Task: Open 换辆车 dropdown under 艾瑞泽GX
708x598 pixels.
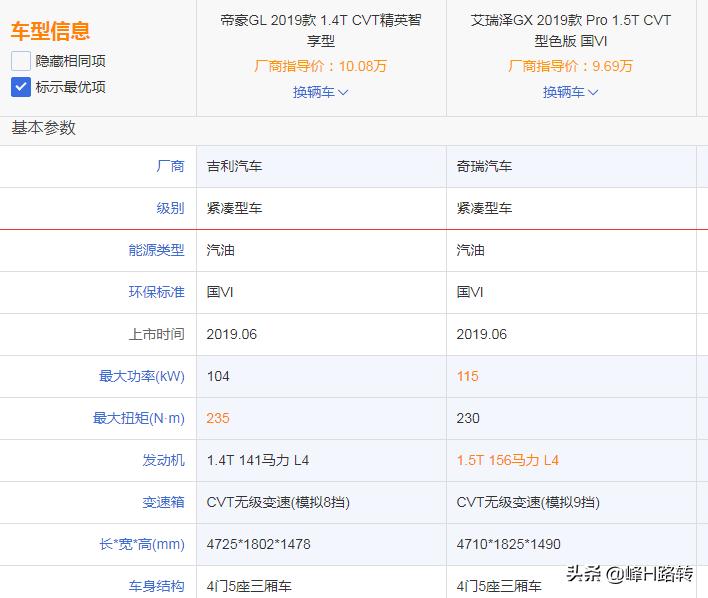Action: pos(570,92)
